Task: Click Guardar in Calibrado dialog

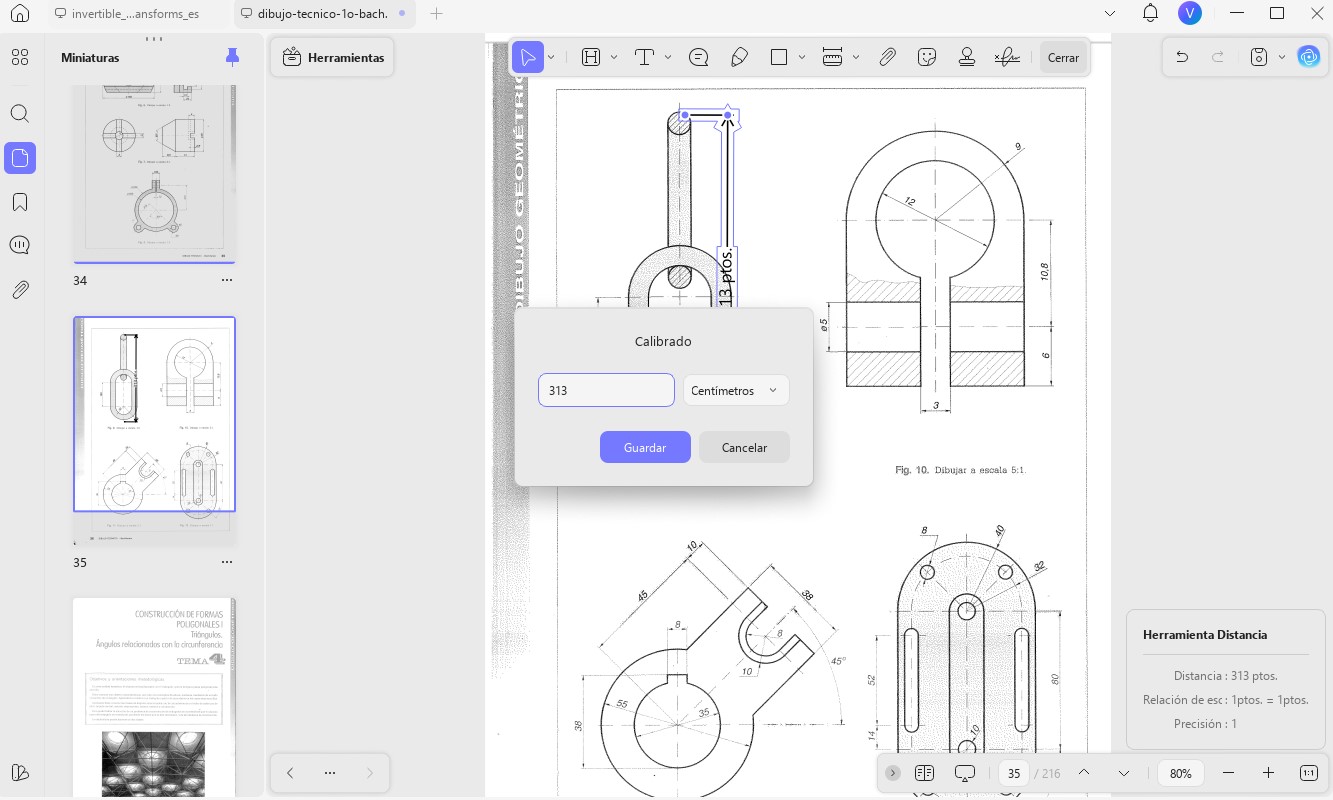Action: (x=645, y=447)
